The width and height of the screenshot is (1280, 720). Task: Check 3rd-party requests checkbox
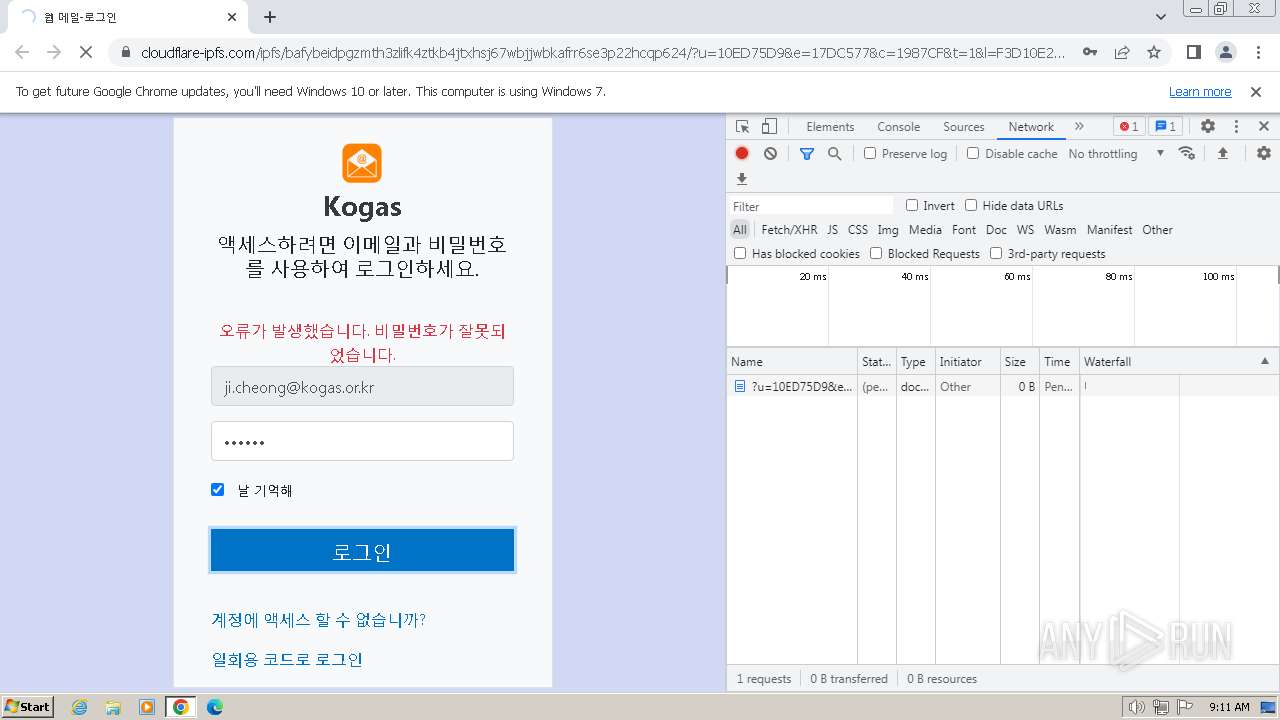click(996, 254)
